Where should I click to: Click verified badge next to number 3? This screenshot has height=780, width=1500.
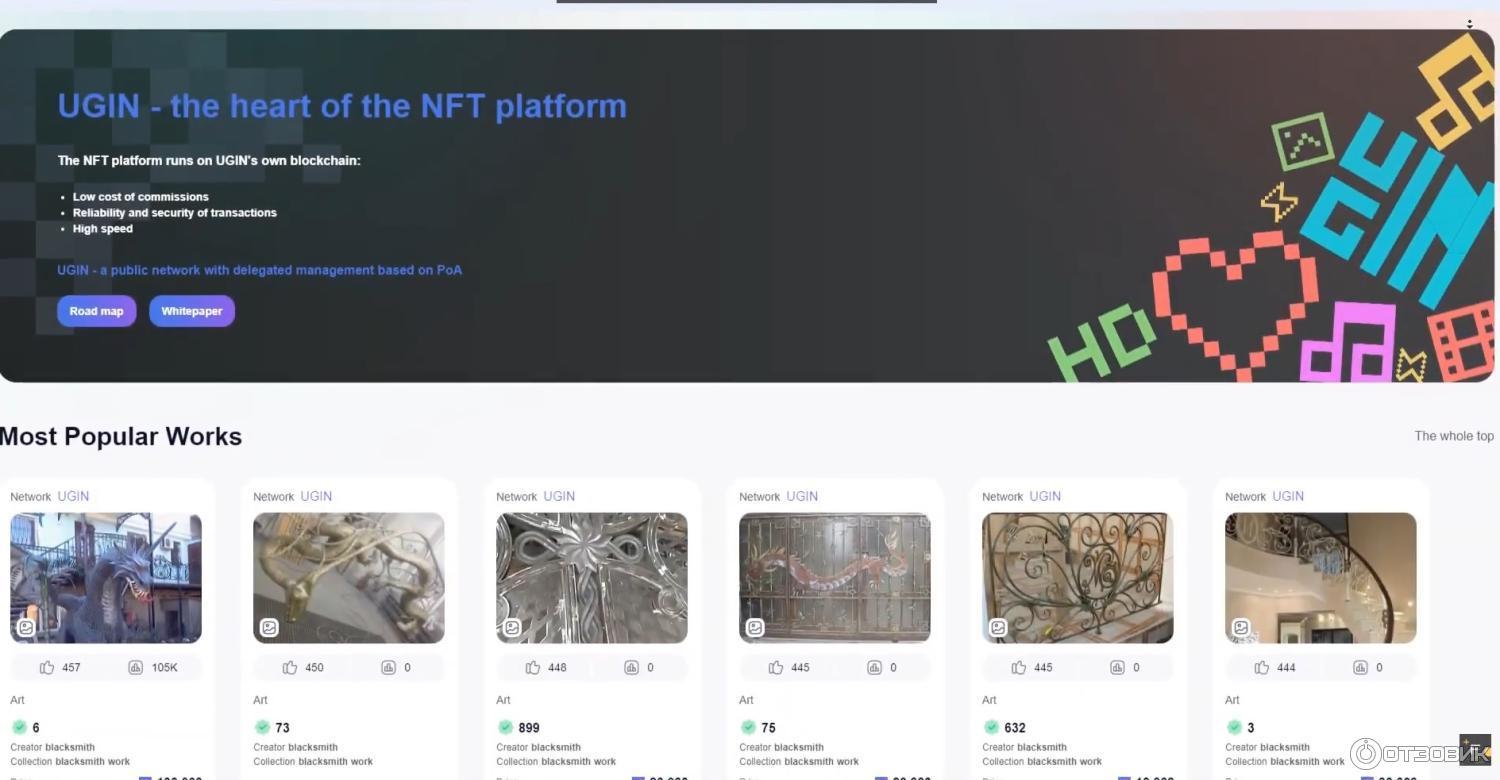click(1234, 727)
